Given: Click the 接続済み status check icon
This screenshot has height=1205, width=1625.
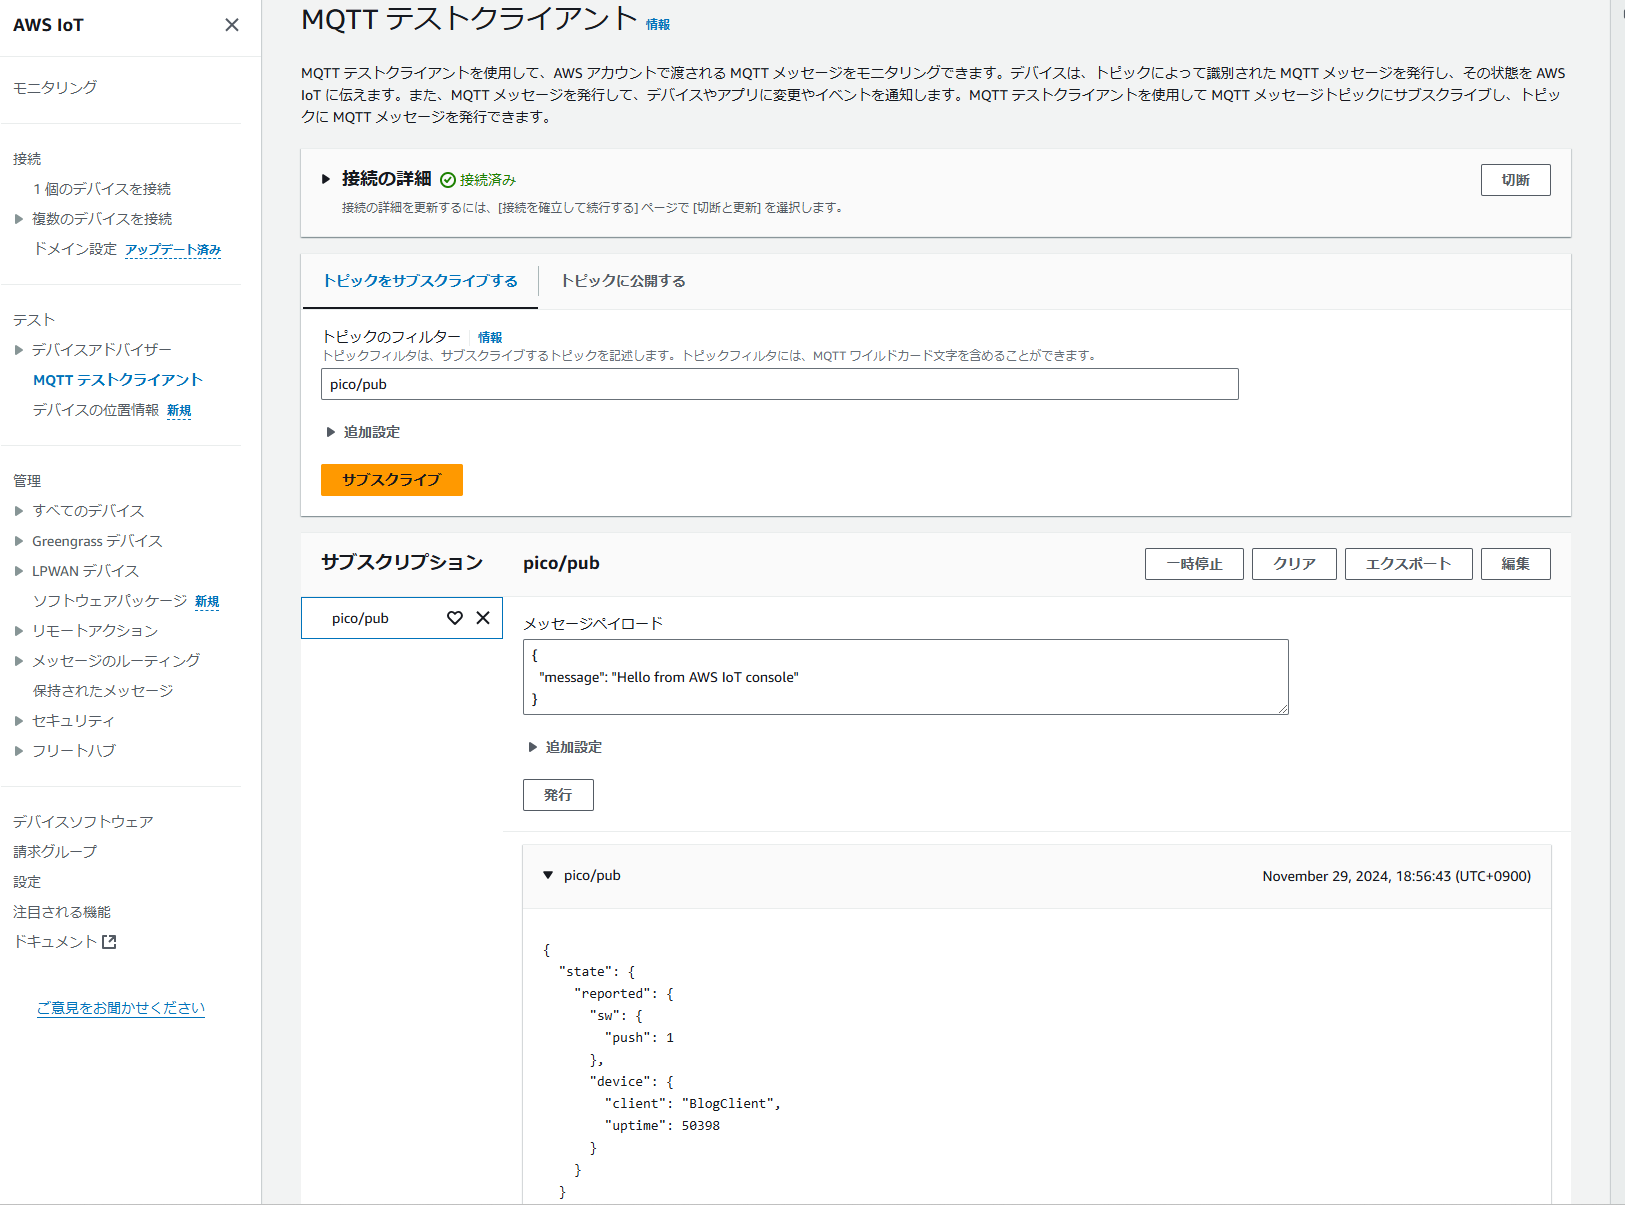Looking at the screenshot, I should (448, 180).
